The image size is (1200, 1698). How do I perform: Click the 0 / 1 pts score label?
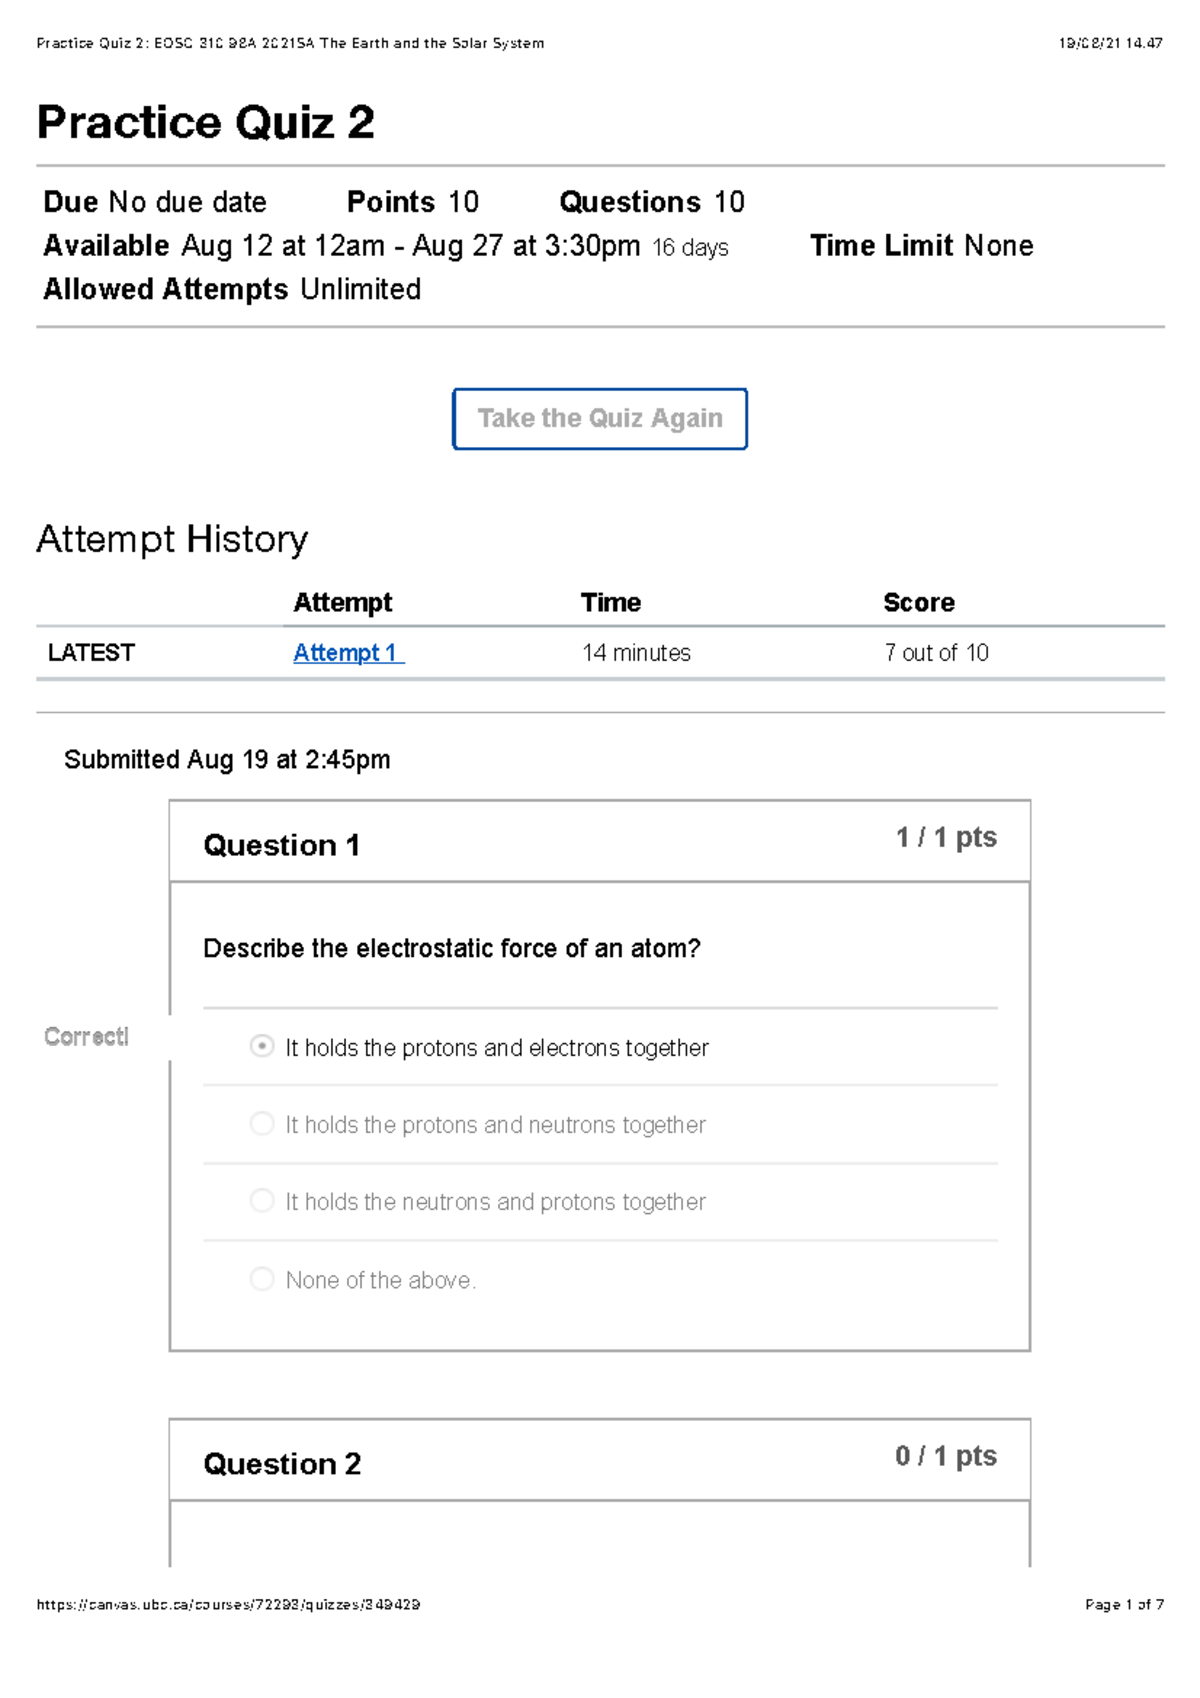point(944,1457)
